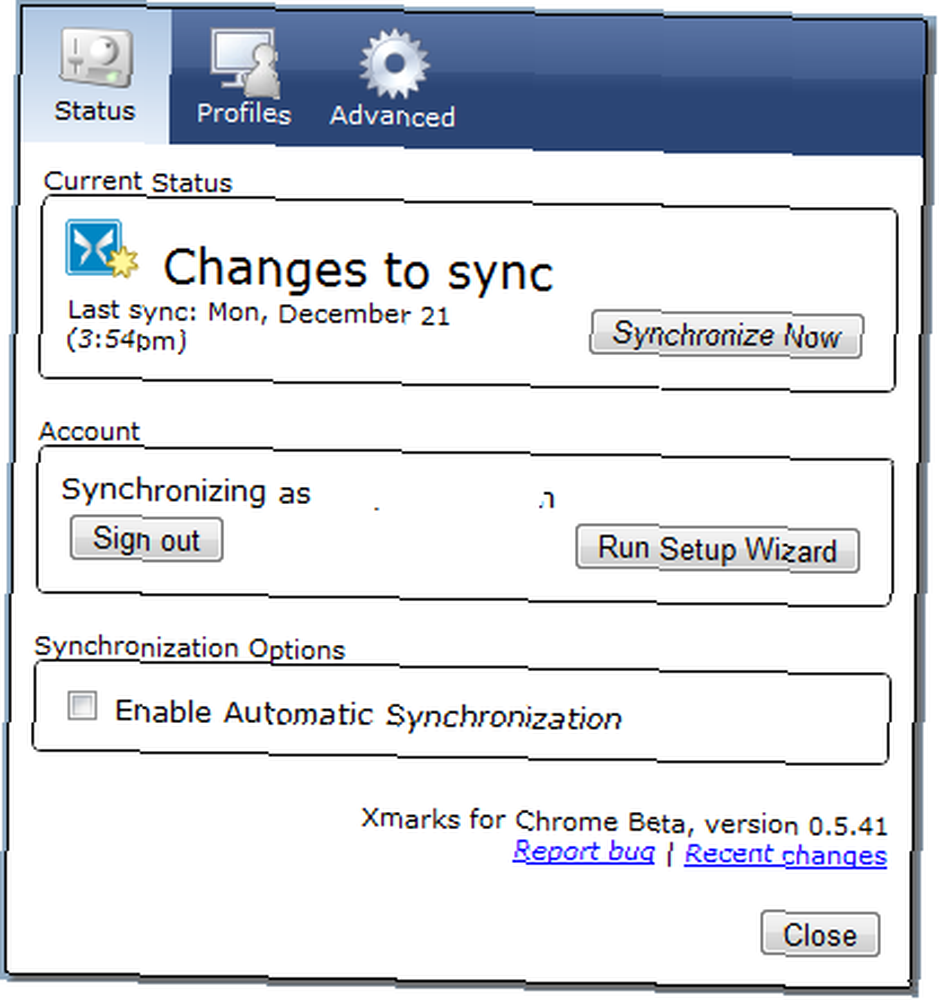This screenshot has height=1000, width=939.
Task: Click the 'Xmarks for Chrome Beta, version 0.5.41' text
Action: (x=624, y=822)
